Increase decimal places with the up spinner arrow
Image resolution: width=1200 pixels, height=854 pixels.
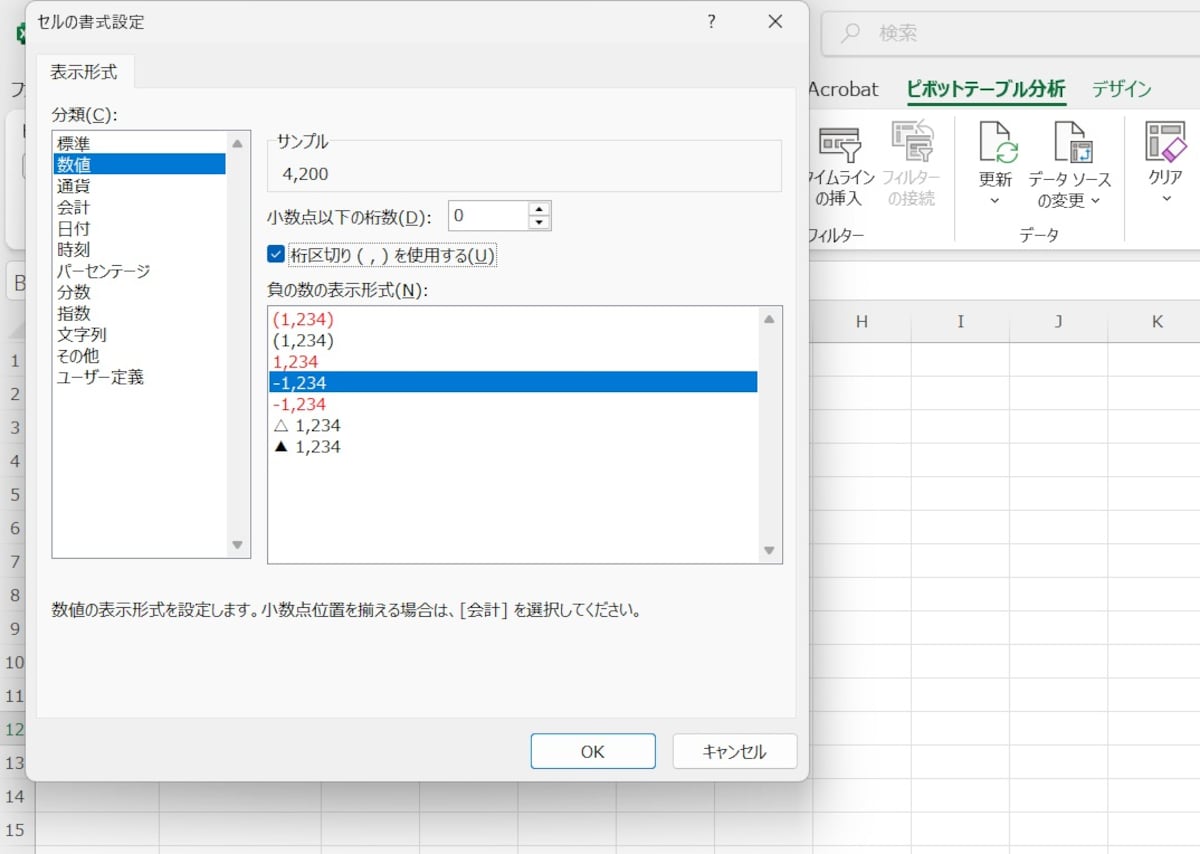click(x=540, y=208)
